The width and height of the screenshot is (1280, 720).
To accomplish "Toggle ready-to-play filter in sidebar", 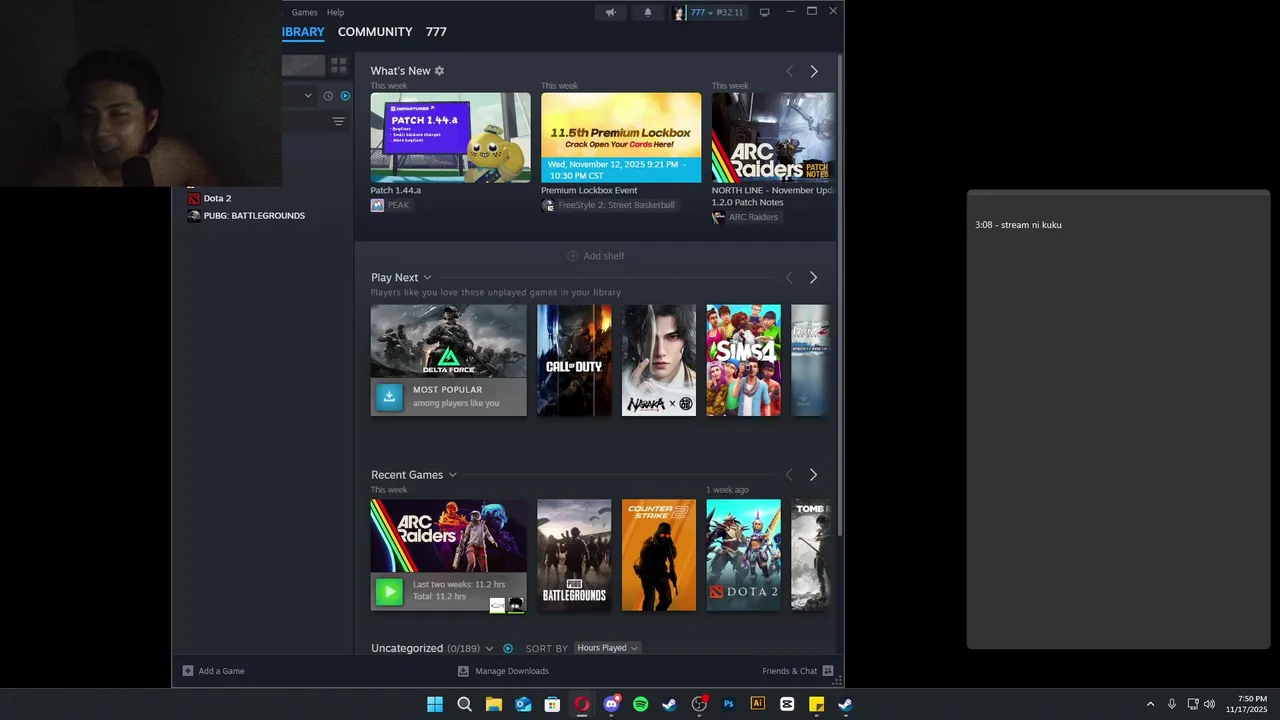I will [345, 96].
